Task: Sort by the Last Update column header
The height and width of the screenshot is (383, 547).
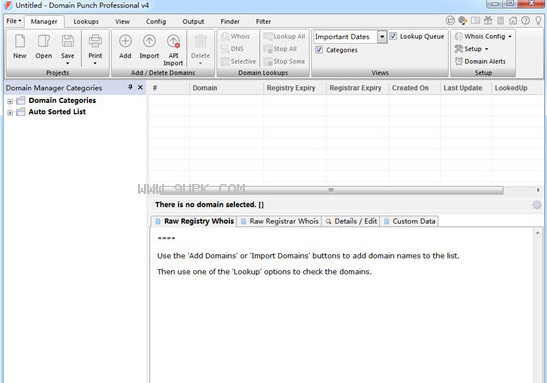Action: click(x=466, y=88)
